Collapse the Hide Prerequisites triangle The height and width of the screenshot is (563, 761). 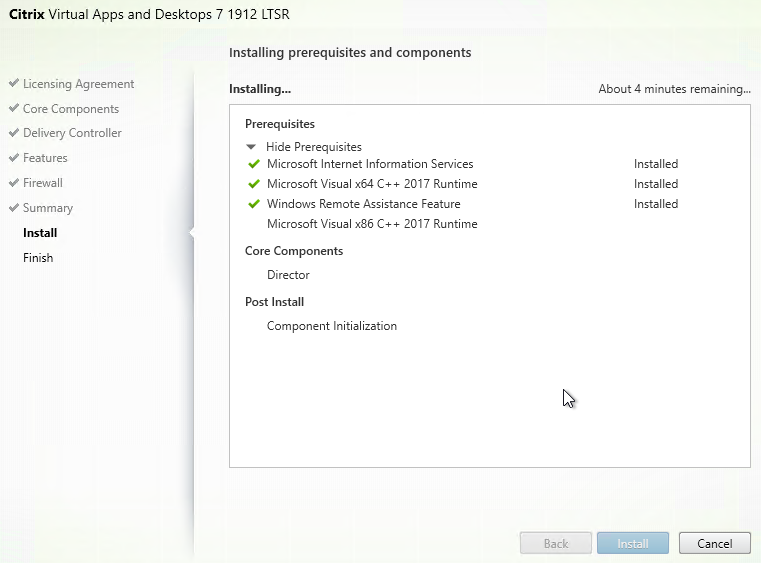(252, 147)
